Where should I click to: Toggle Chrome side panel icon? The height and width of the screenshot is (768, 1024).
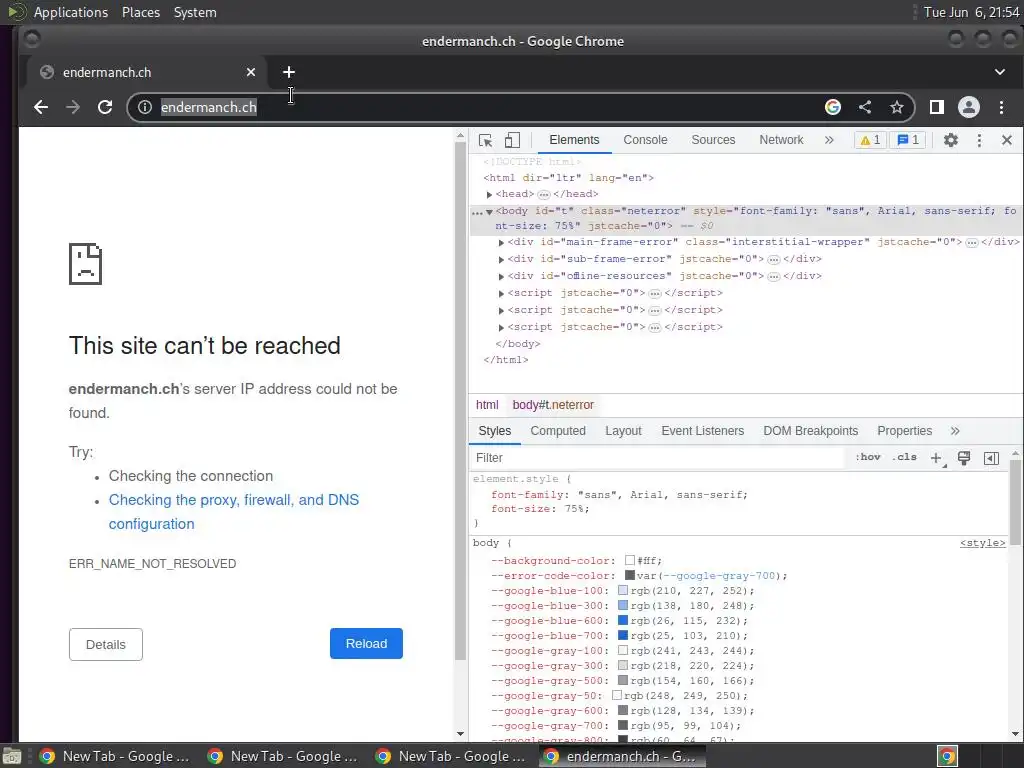pos(936,107)
